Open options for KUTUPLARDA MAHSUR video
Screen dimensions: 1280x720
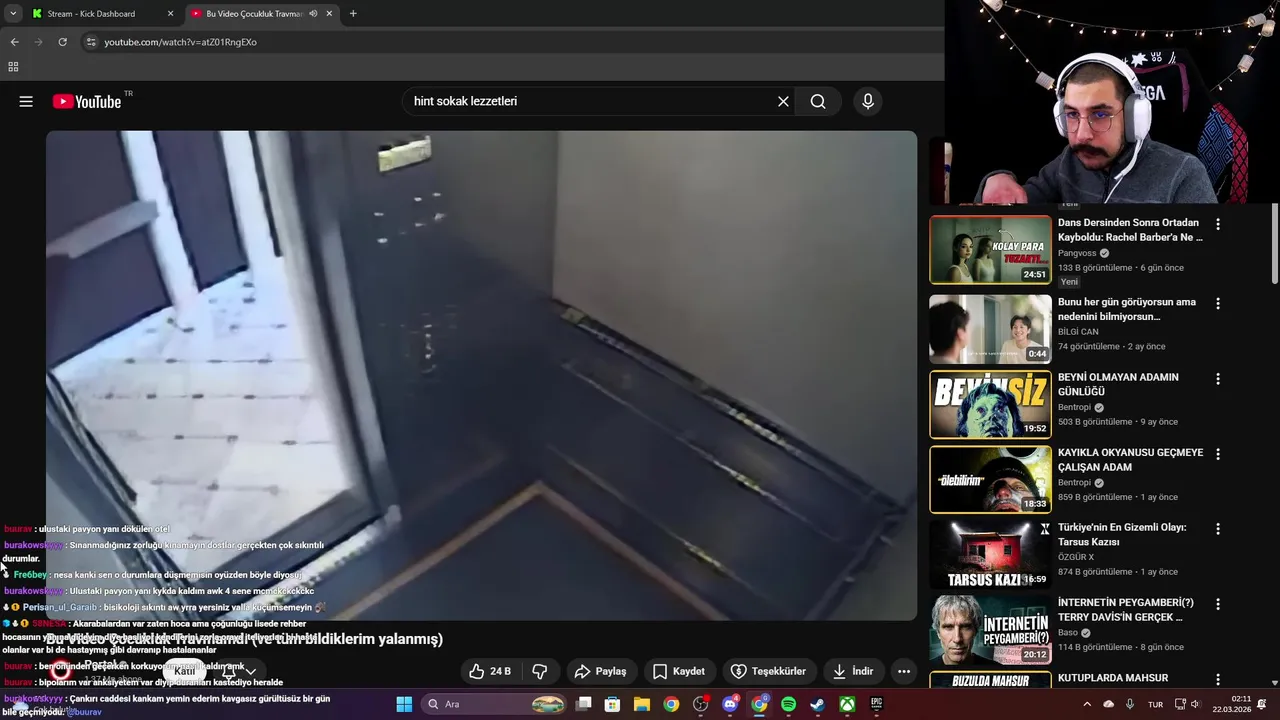[x=1217, y=679]
